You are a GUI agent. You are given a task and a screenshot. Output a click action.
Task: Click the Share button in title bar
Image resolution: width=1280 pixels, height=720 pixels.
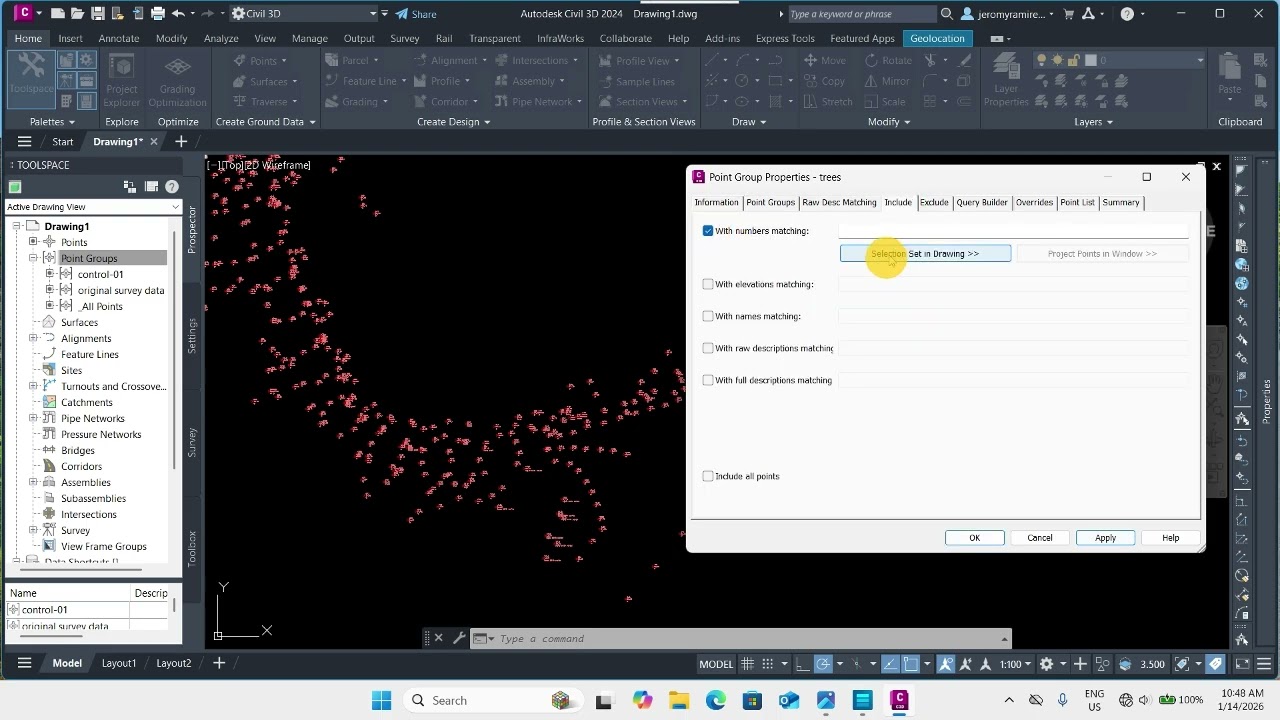416,14
